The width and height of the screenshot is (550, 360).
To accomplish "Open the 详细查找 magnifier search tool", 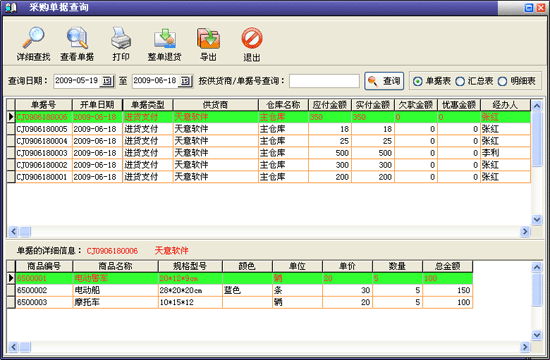I will 33,38.
